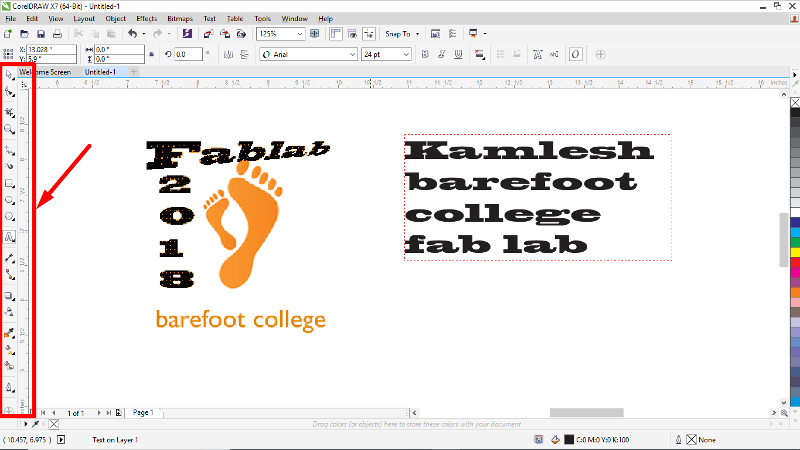
Task: Select the Shape edit tool
Action: coord(9,92)
